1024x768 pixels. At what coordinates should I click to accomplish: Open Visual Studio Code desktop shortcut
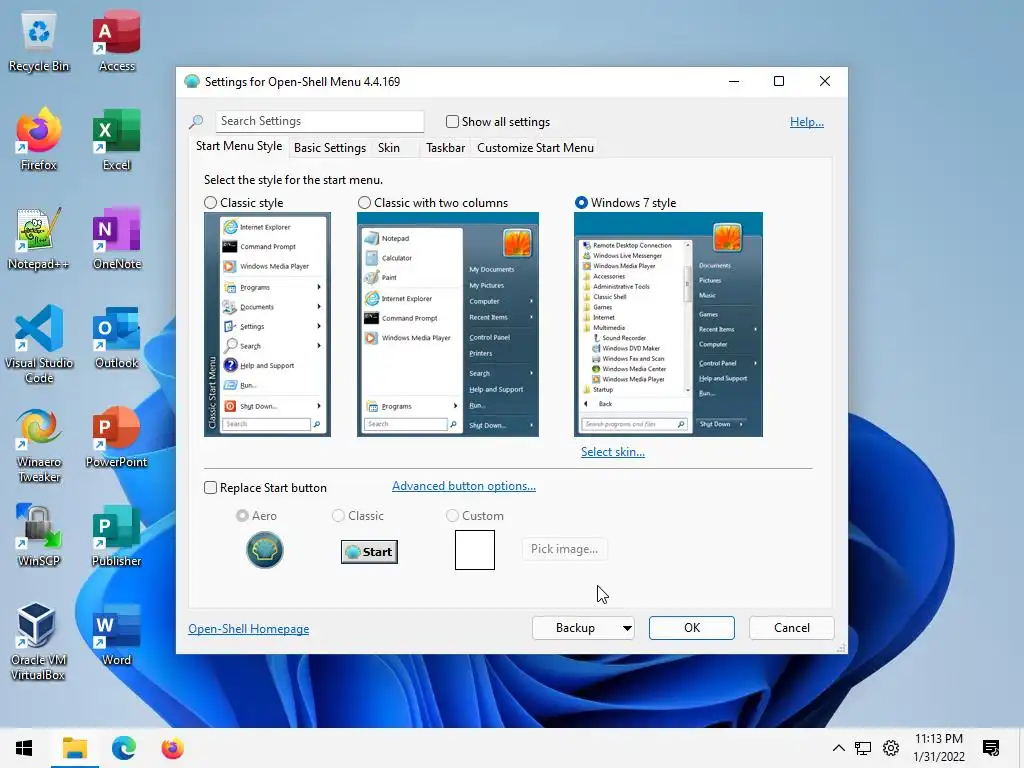39,344
